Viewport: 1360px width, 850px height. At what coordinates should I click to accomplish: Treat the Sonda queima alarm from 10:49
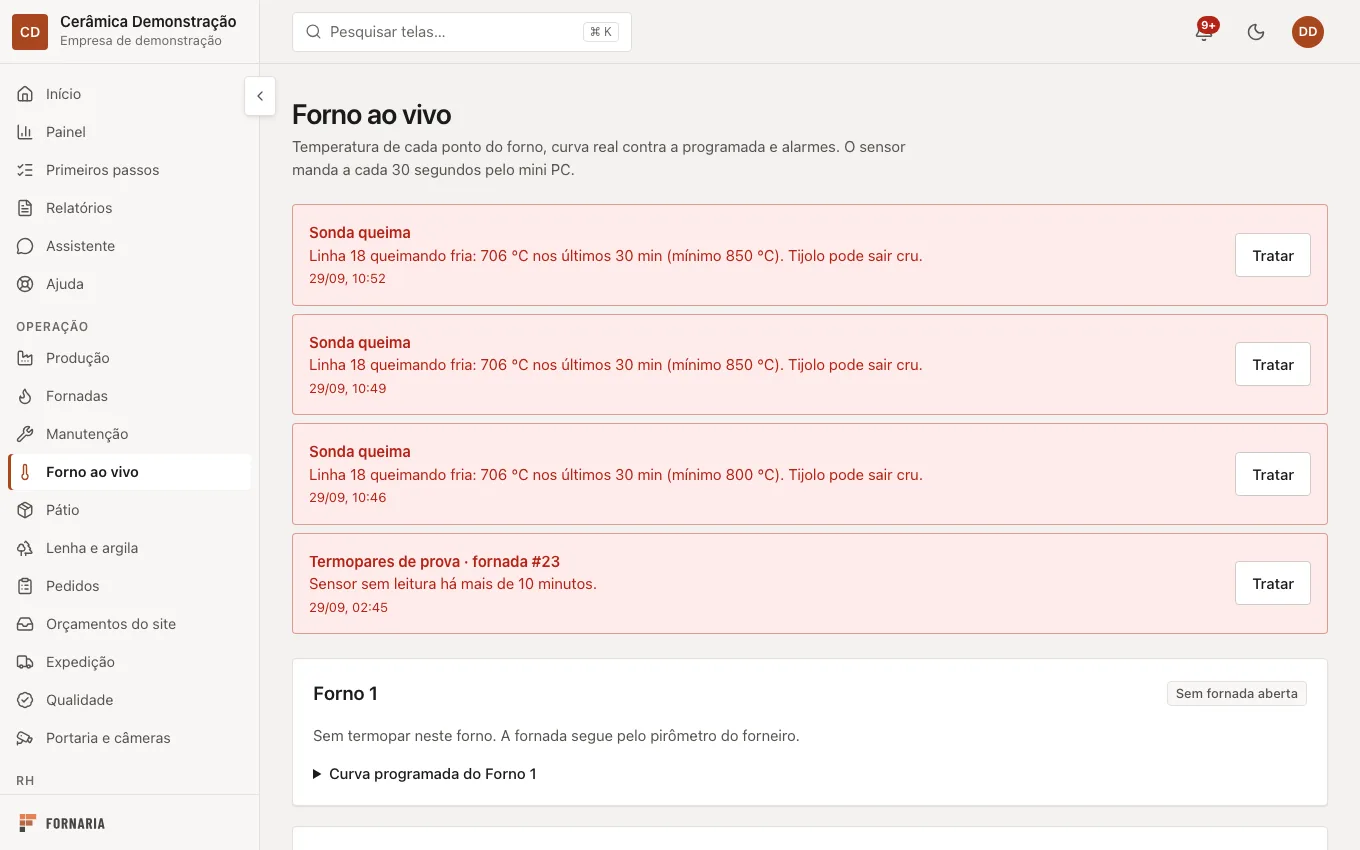click(x=1273, y=365)
